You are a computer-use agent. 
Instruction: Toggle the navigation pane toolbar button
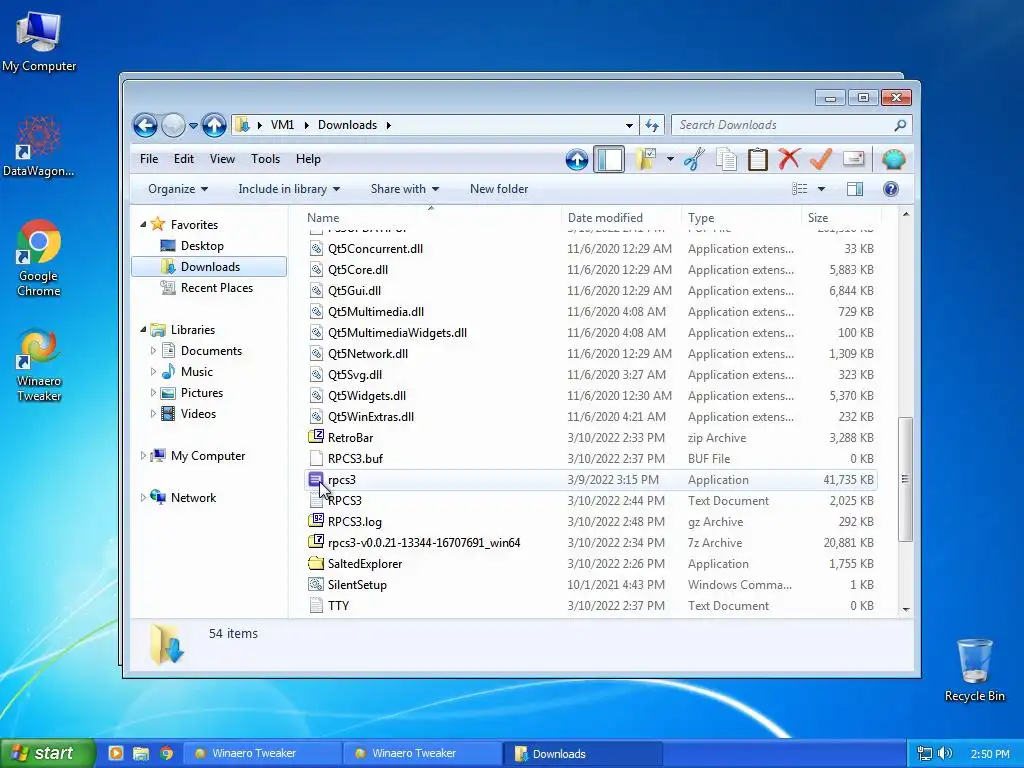point(609,159)
